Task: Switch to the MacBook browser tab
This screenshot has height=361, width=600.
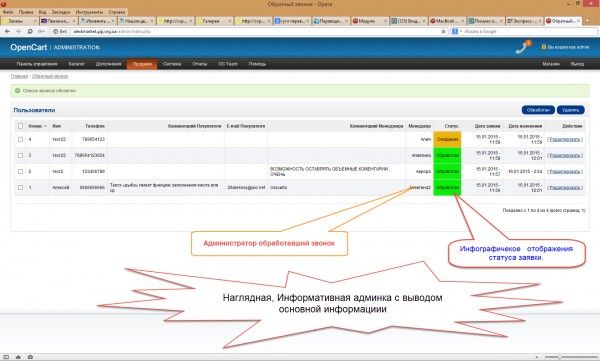Action: (447, 21)
